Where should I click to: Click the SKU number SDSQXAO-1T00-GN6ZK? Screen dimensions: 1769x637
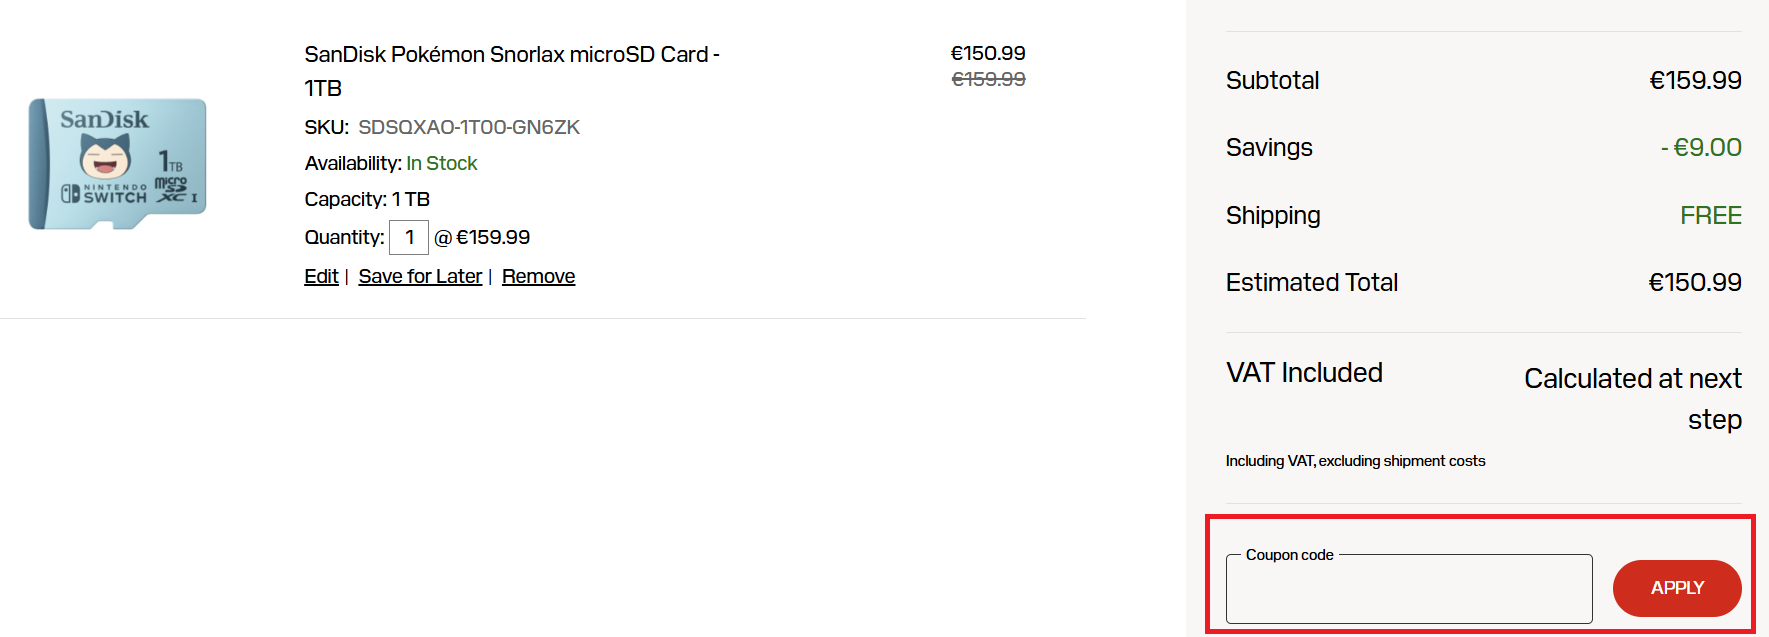(x=469, y=128)
